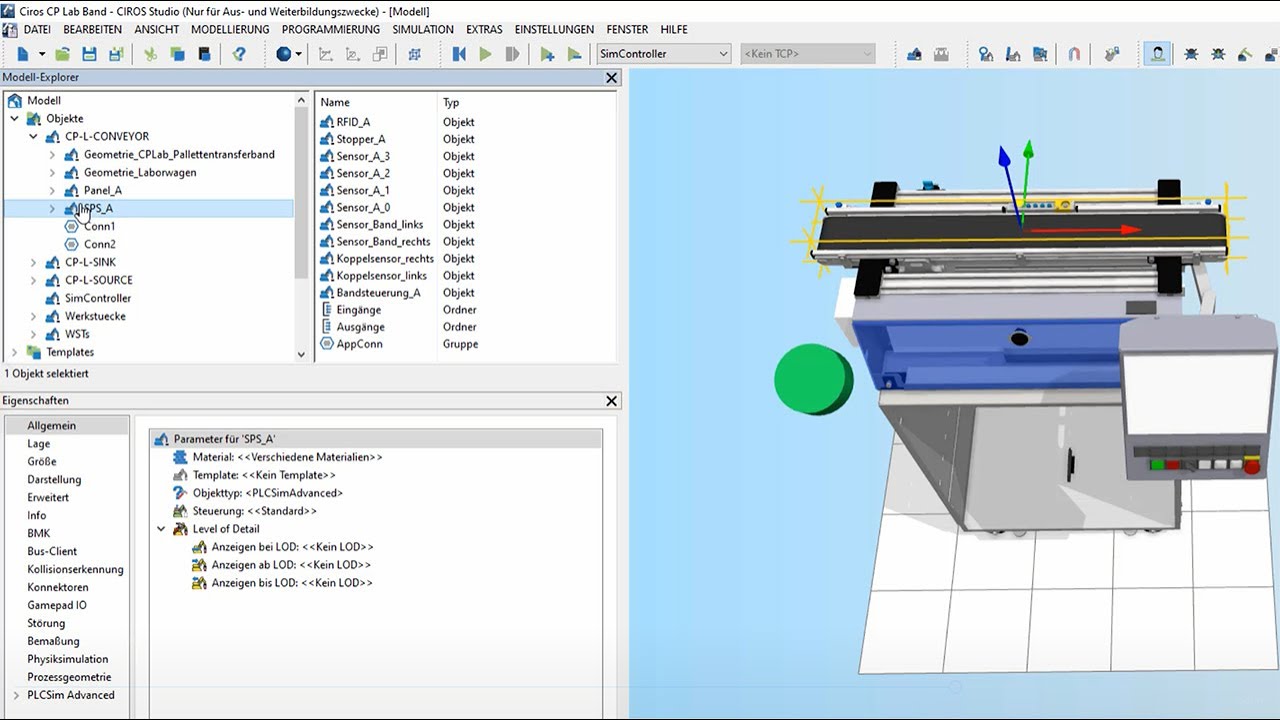
Task: Select Conn1 in the model tree
Action: coord(100,226)
